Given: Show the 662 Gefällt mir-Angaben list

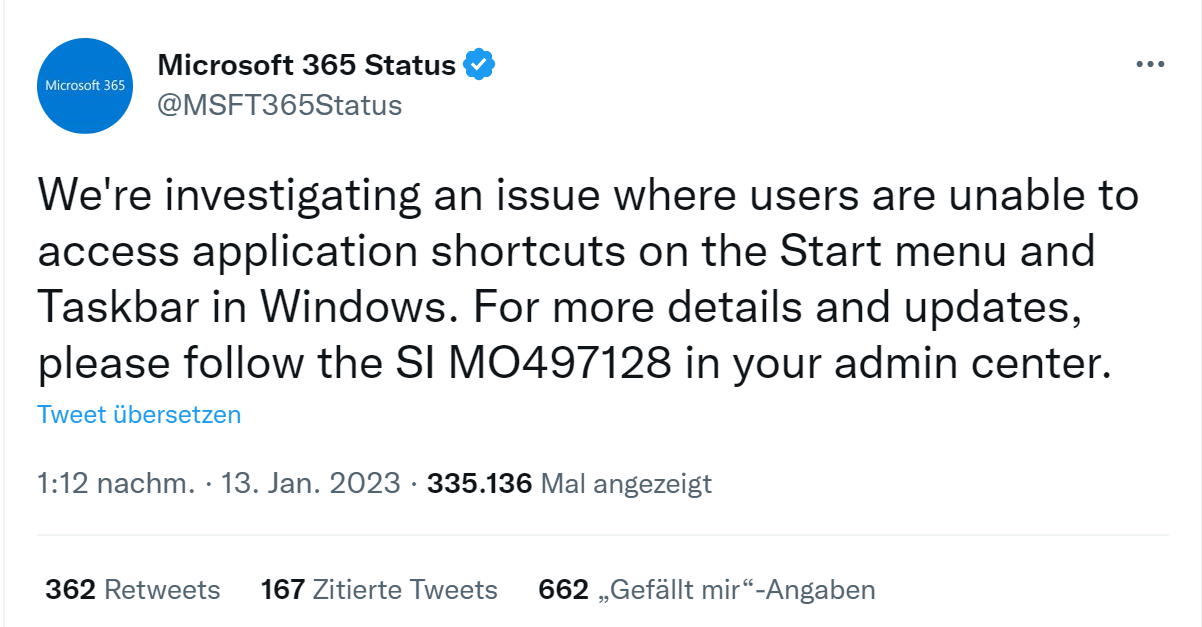Looking at the screenshot, I should click(x=707, y=590).
